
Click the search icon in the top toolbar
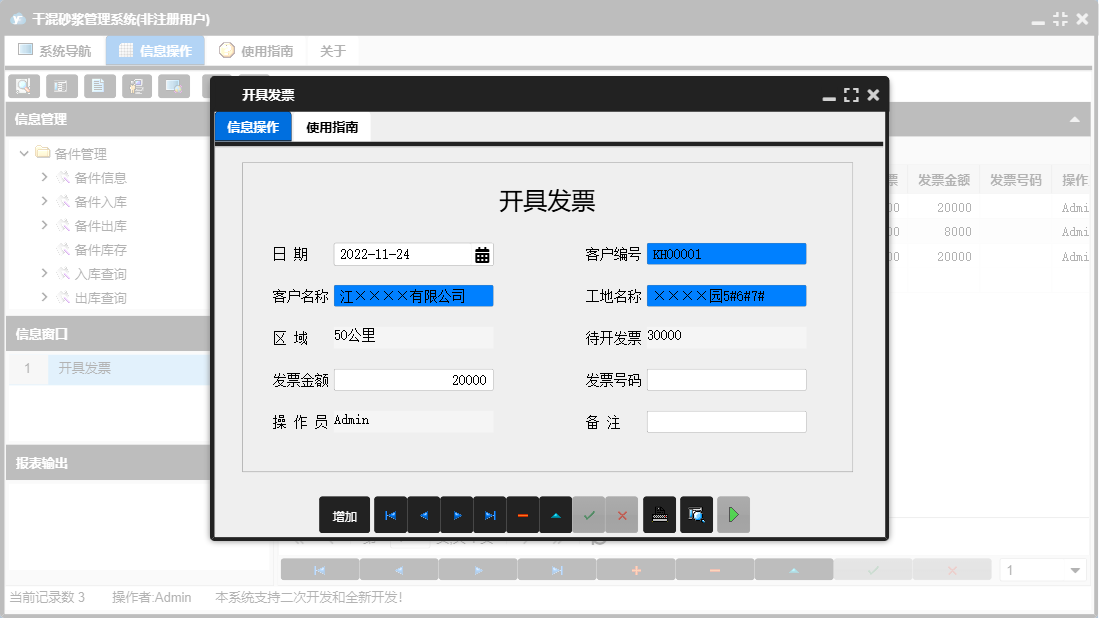[x=23, y=86]
